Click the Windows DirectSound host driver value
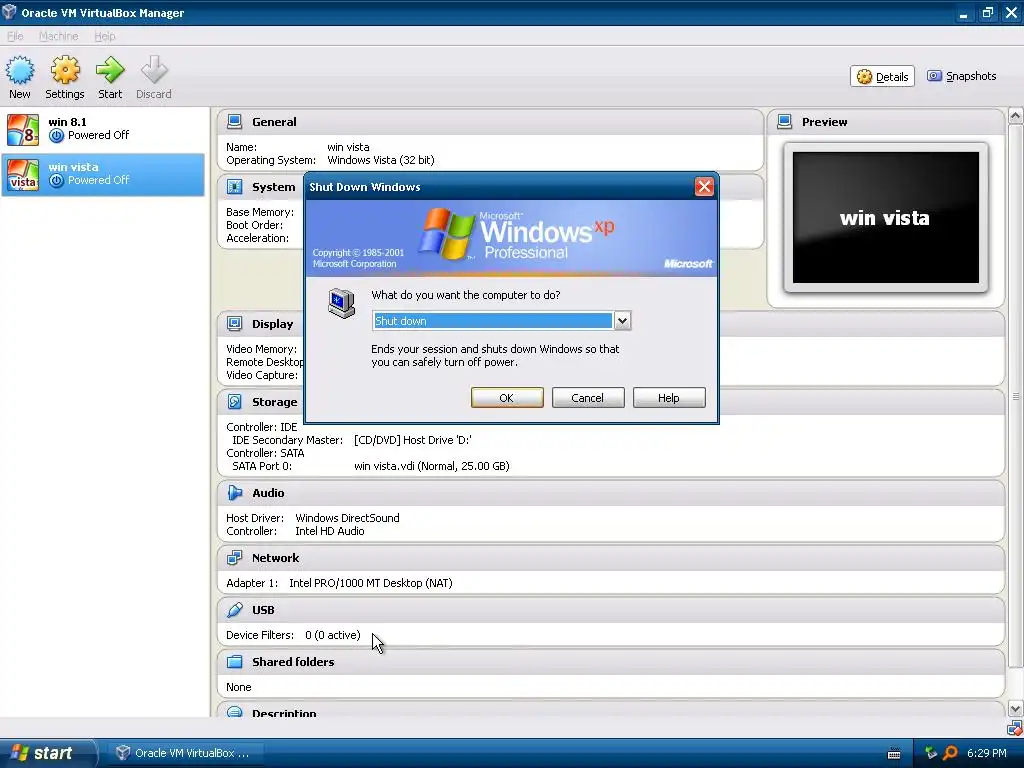The height and width of the screenshot is (768, 1024). click(347, 518)
